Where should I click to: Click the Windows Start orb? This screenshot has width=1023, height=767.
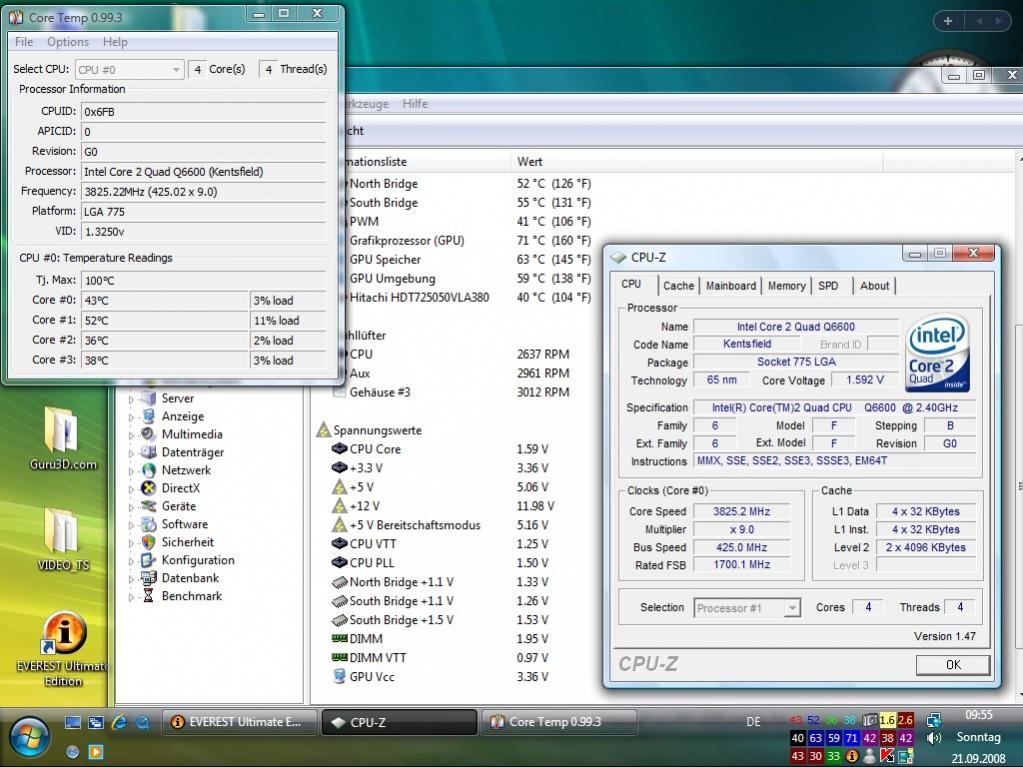tap(29, 738)
